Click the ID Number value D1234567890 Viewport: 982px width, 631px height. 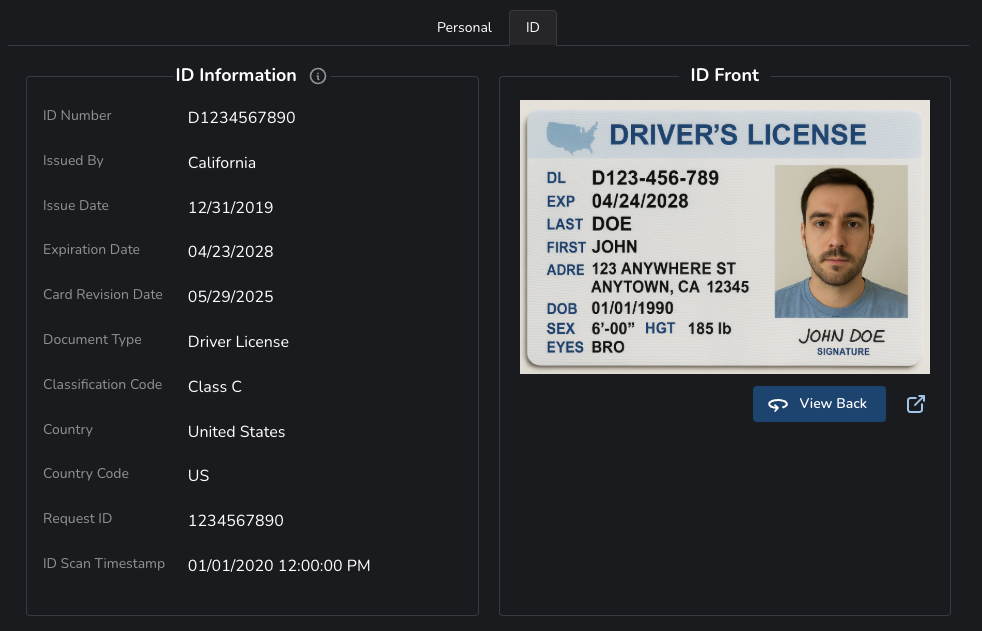(241, 117)
